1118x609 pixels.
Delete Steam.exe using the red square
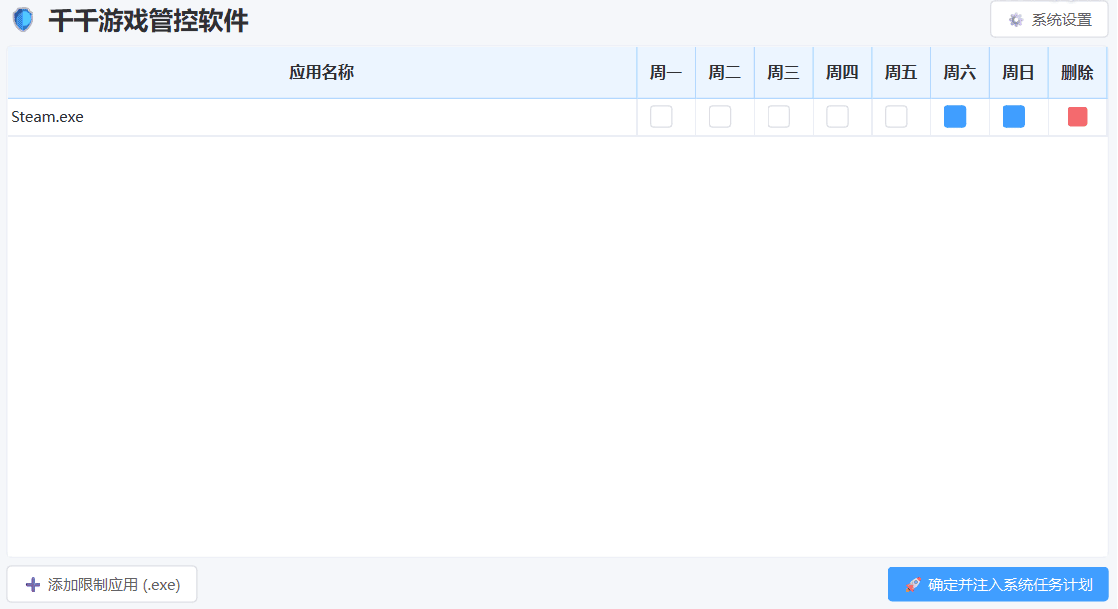1077,117
